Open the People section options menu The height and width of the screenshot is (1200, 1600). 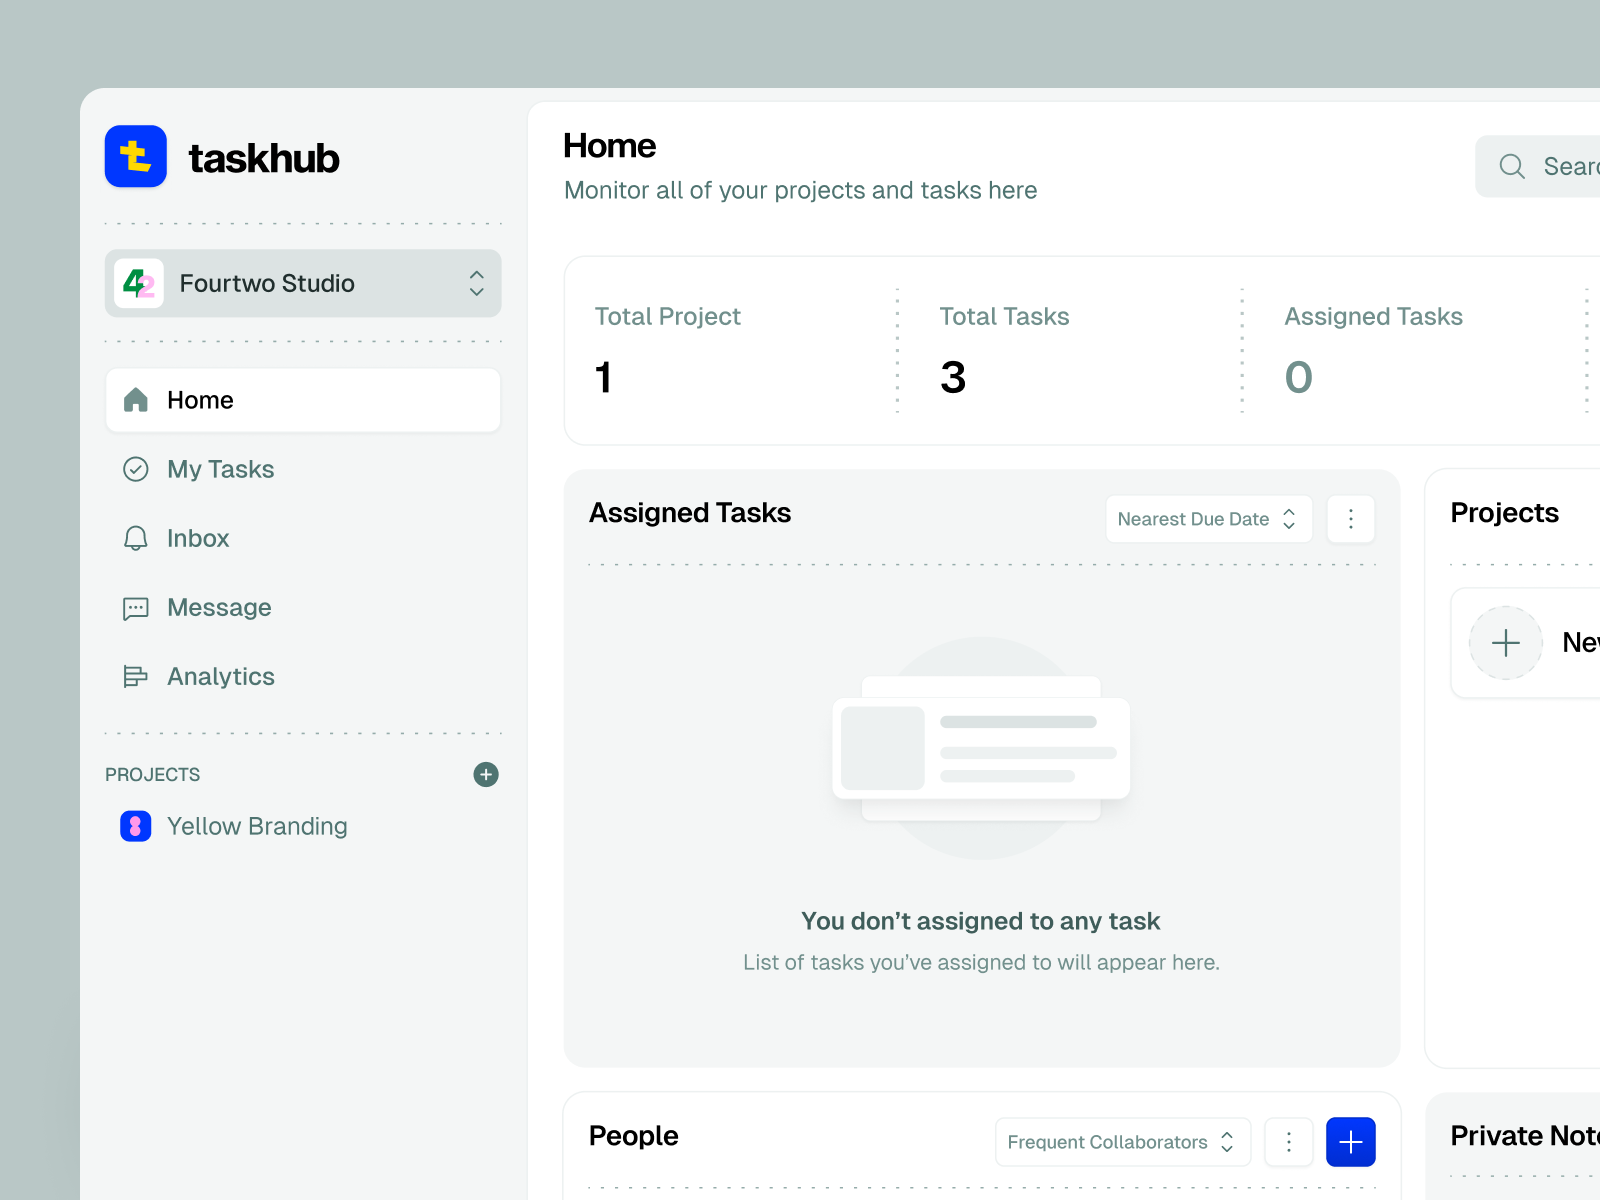coord(1289,1142)
